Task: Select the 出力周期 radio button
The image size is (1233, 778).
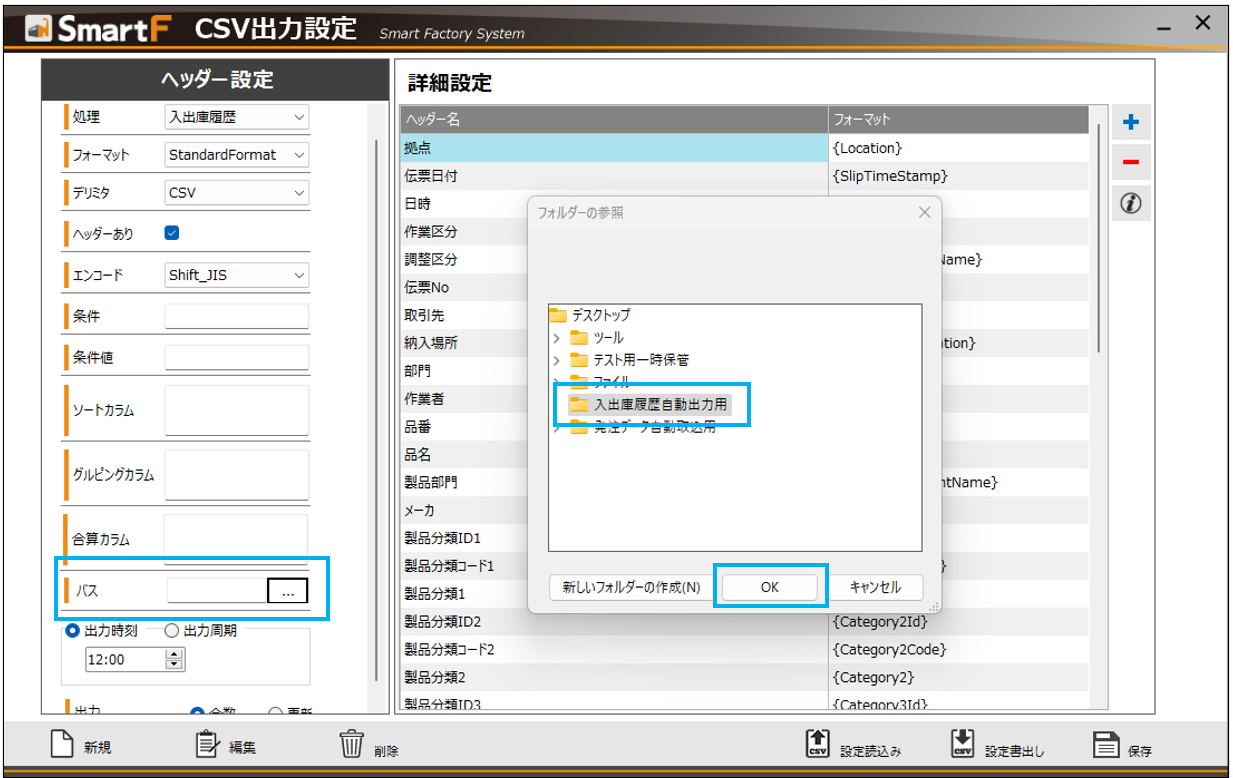Action: 171,631
